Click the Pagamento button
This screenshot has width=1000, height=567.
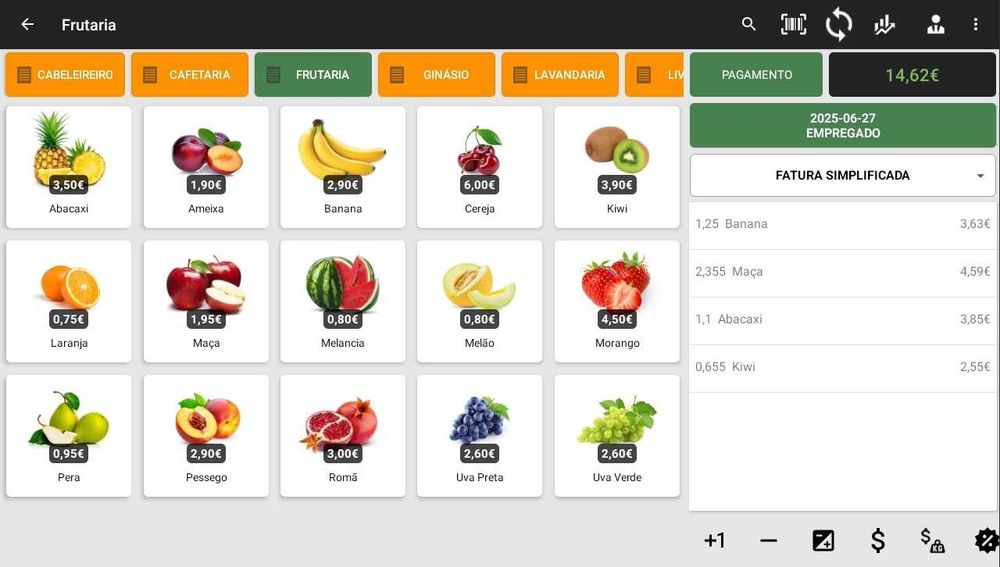pos(756,75)
